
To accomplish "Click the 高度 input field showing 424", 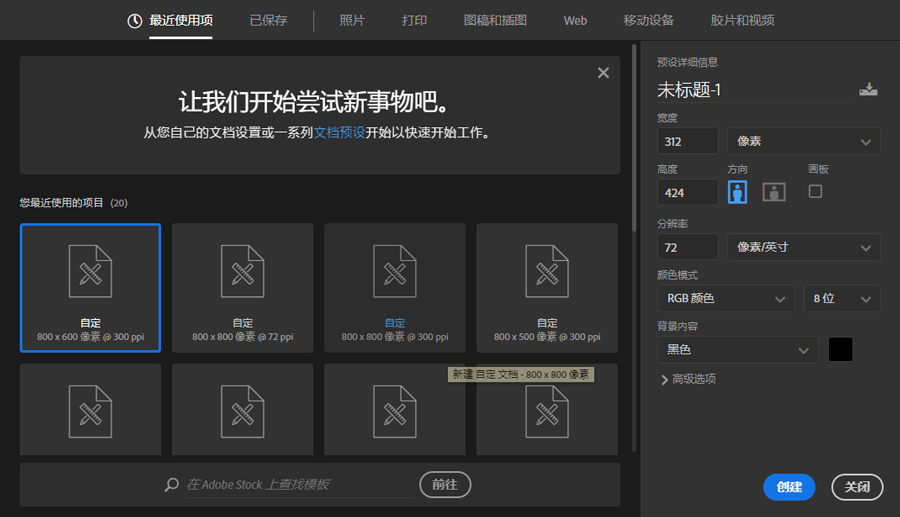I will click(688, 193).
